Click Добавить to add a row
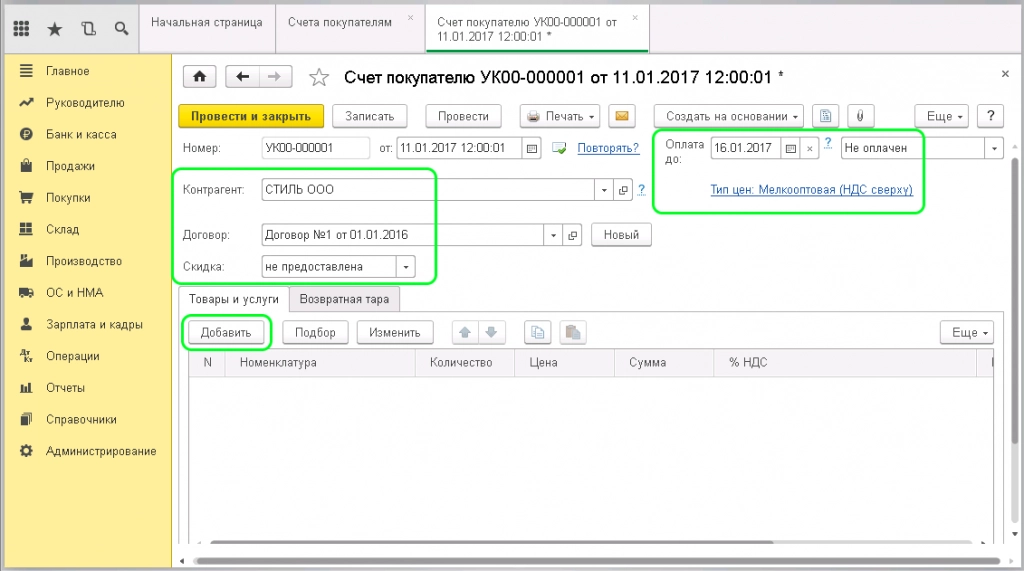The height and width of the screenshot is (571, 1024). point(225,333)
